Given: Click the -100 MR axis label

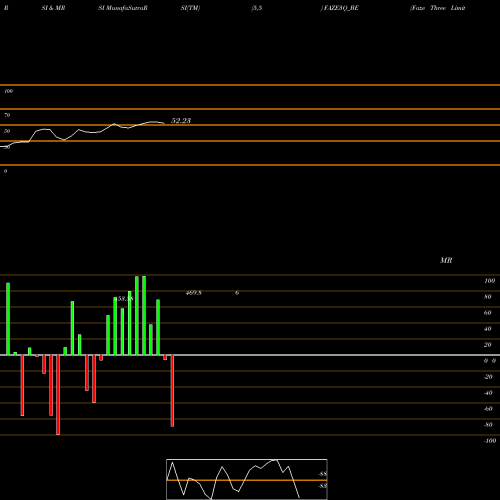Looking at the screenshot, I should [x=490, y=441].
